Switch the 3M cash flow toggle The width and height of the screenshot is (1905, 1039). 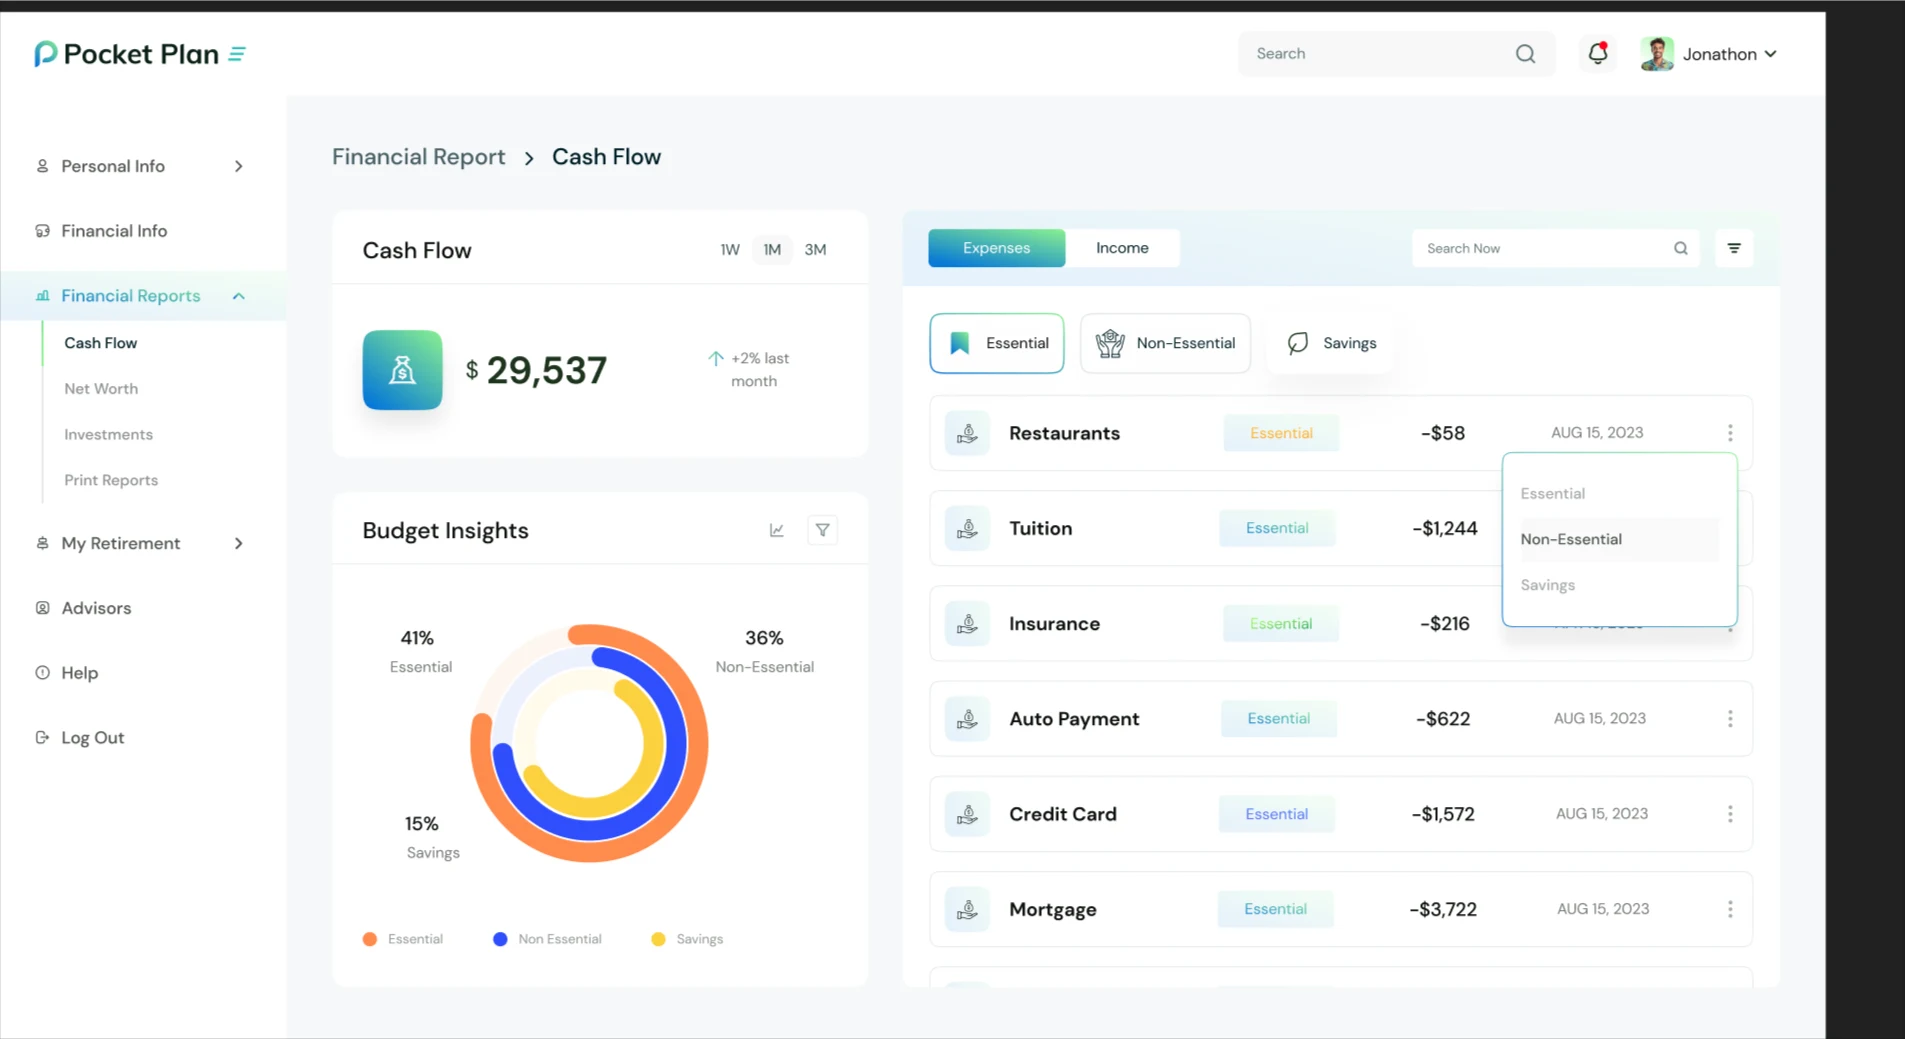click(815, 250)
